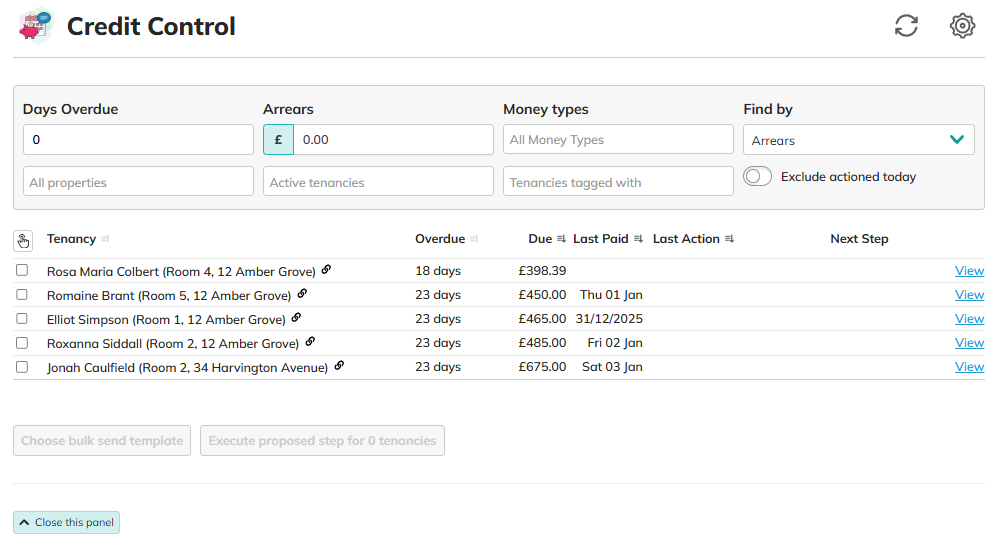Open the Active tenancies filter

(x=378, y=182)
